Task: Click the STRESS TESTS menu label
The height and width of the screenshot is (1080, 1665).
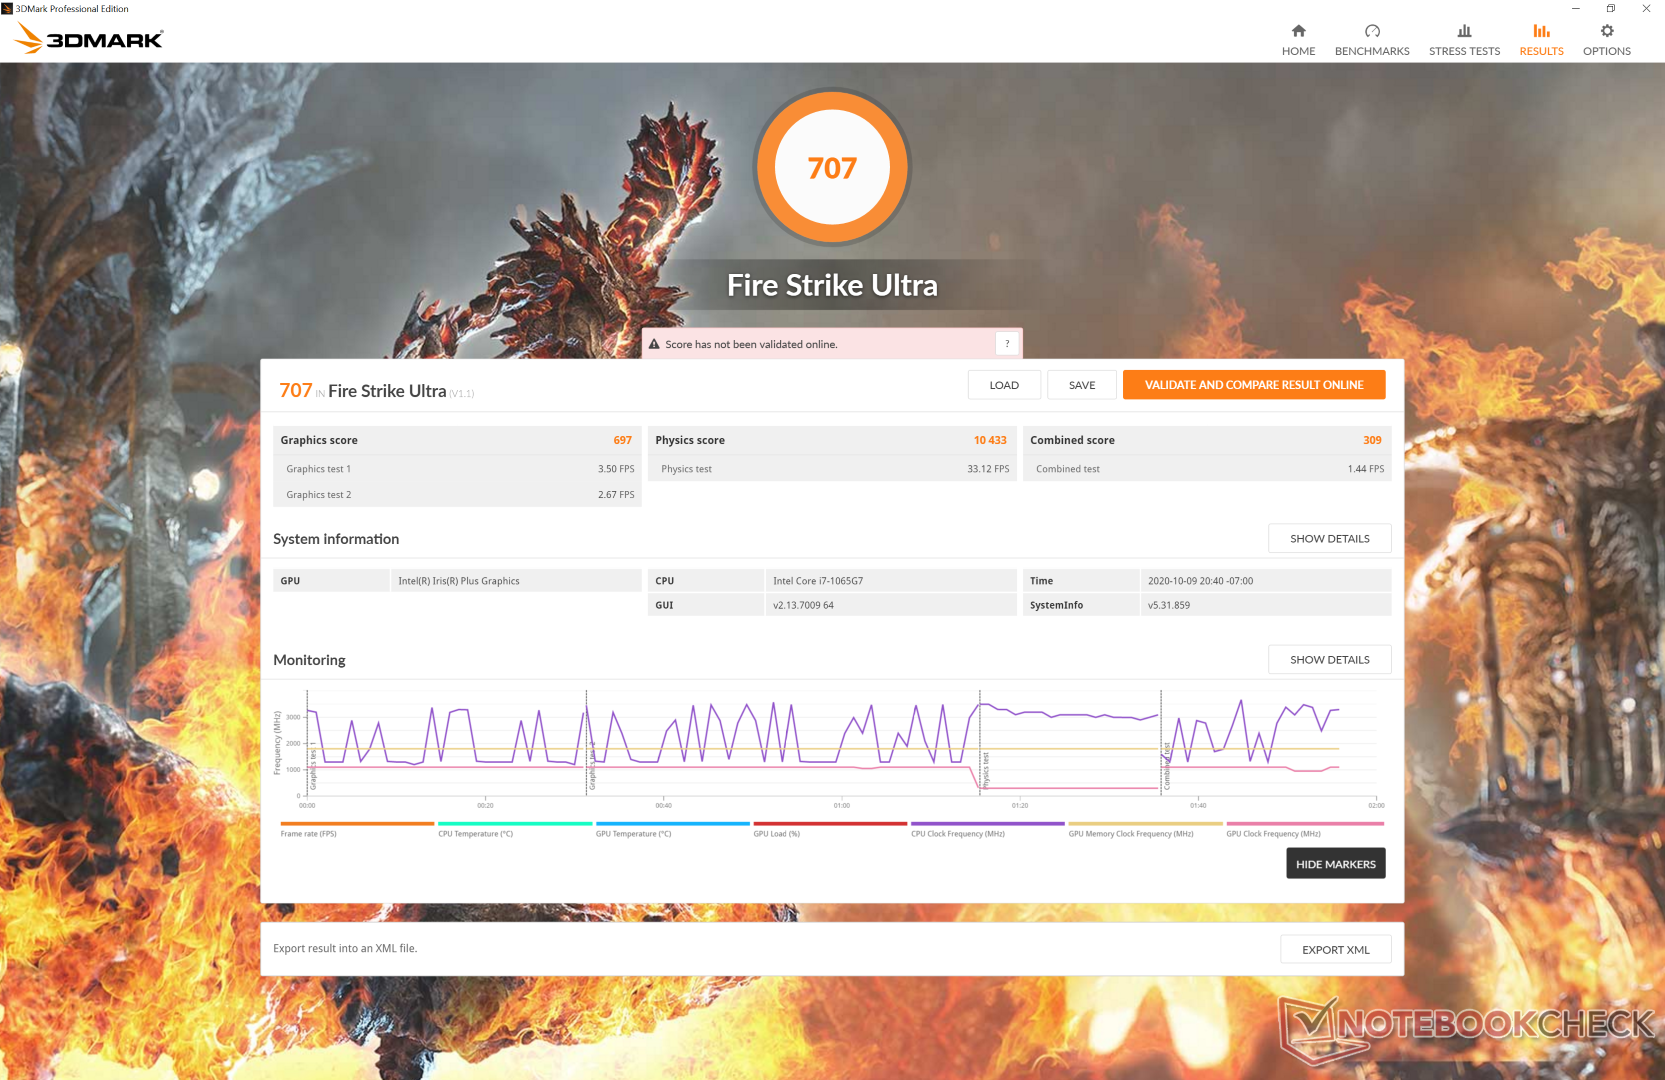Action: 1464,51
